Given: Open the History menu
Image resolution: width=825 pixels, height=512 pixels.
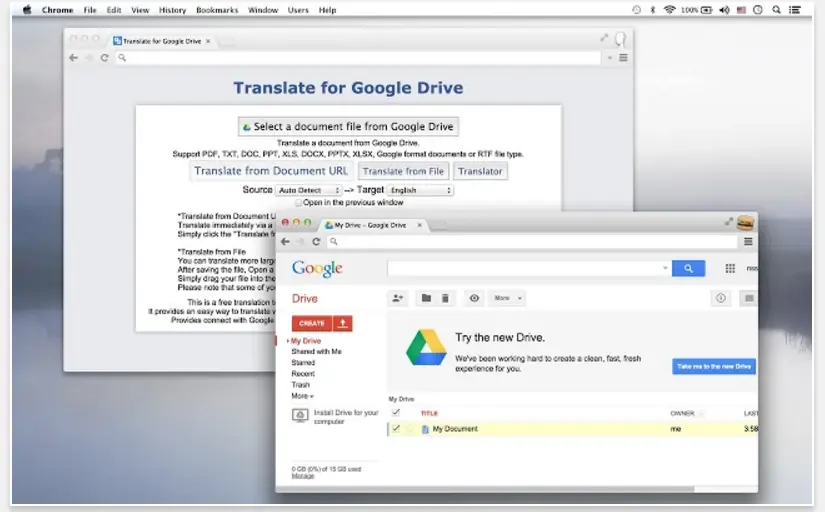Looking at the screenshot, I should pos(173,10).
